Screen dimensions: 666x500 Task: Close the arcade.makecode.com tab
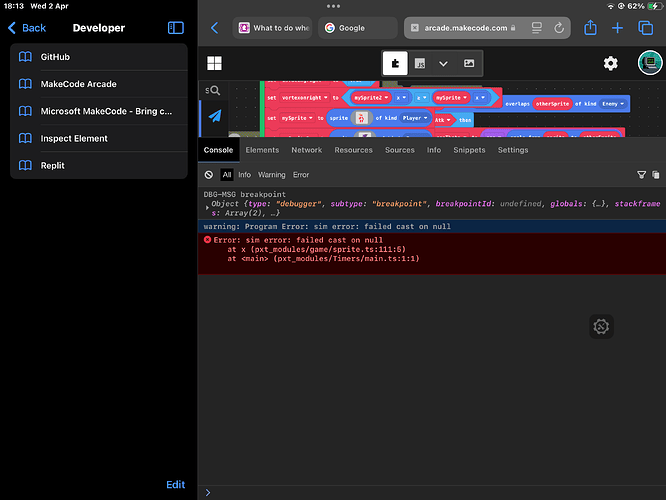[415, 28]
